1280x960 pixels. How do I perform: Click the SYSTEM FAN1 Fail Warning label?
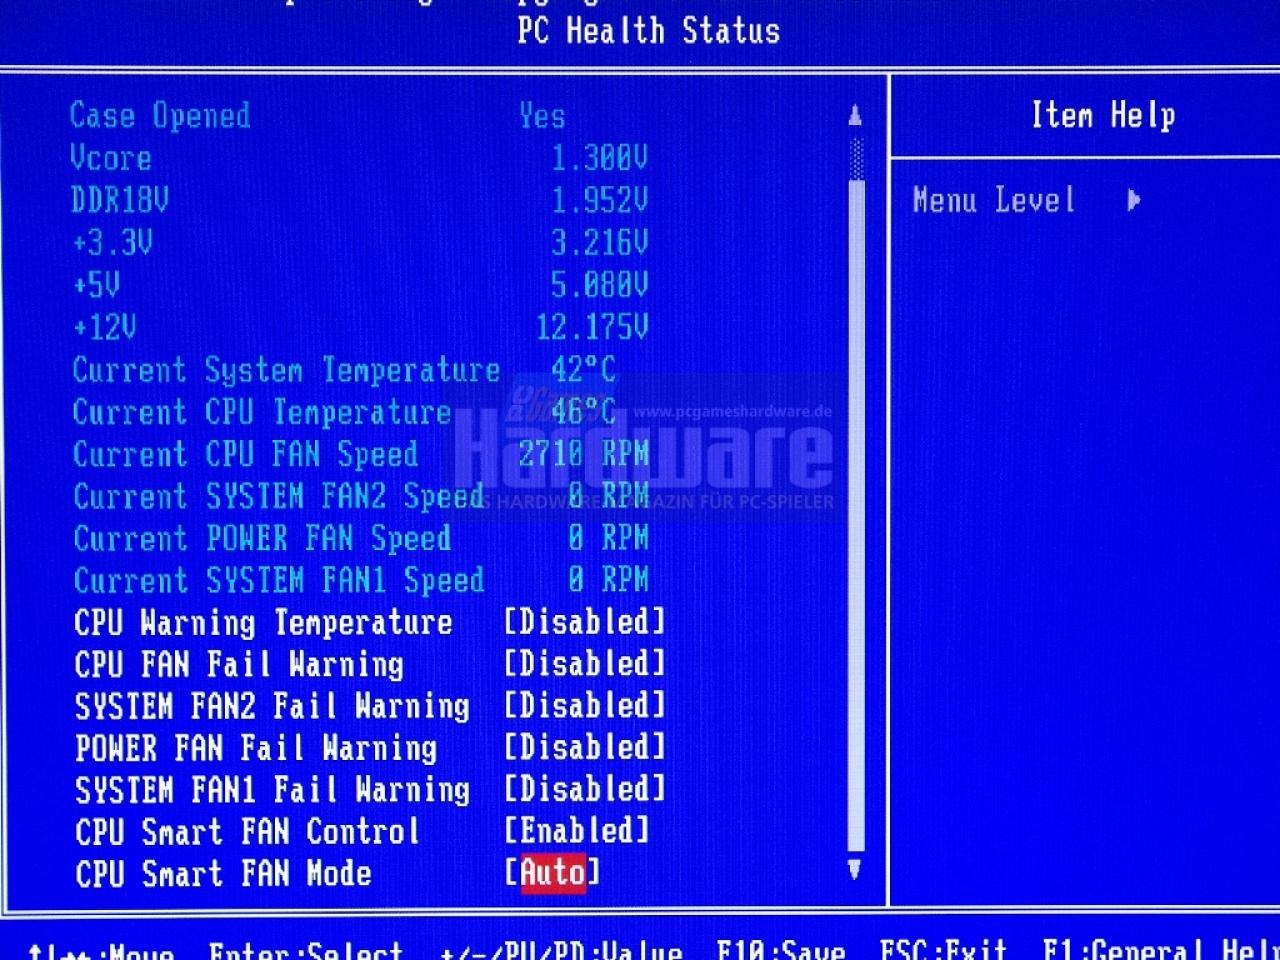point(272,791)
